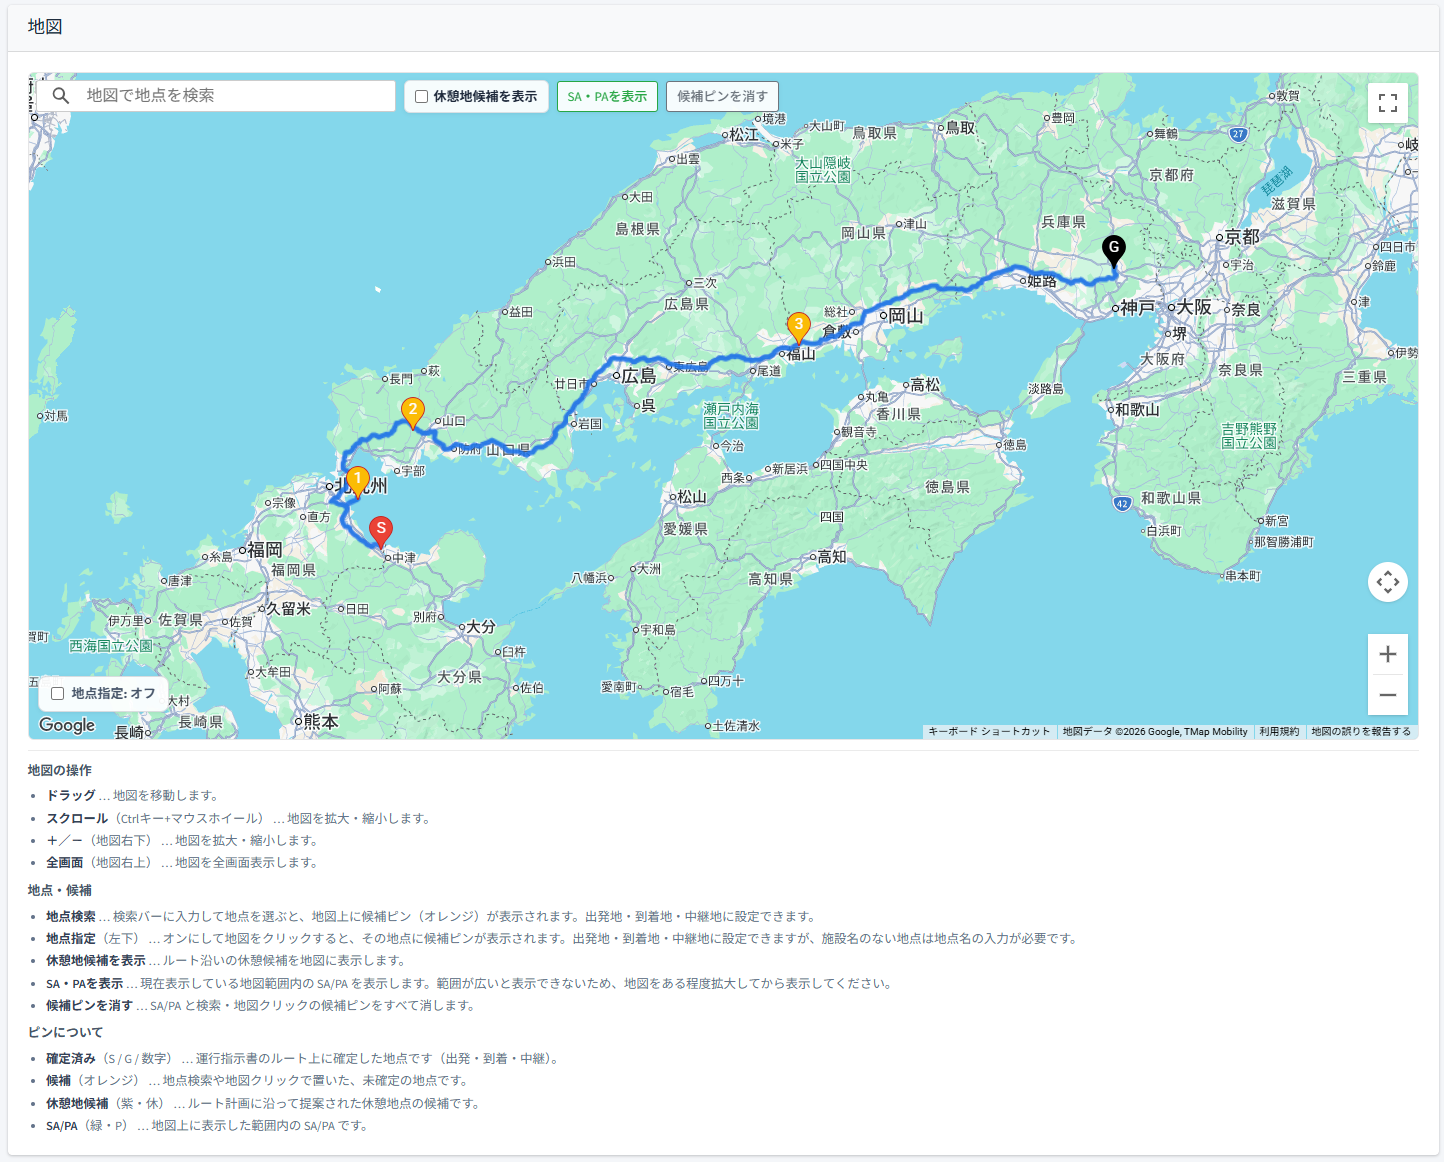Screen dimensions: 1444x1162
Task: Click the route 42 highway shield
Action: pyautogui.click(x=1122, y=504)
